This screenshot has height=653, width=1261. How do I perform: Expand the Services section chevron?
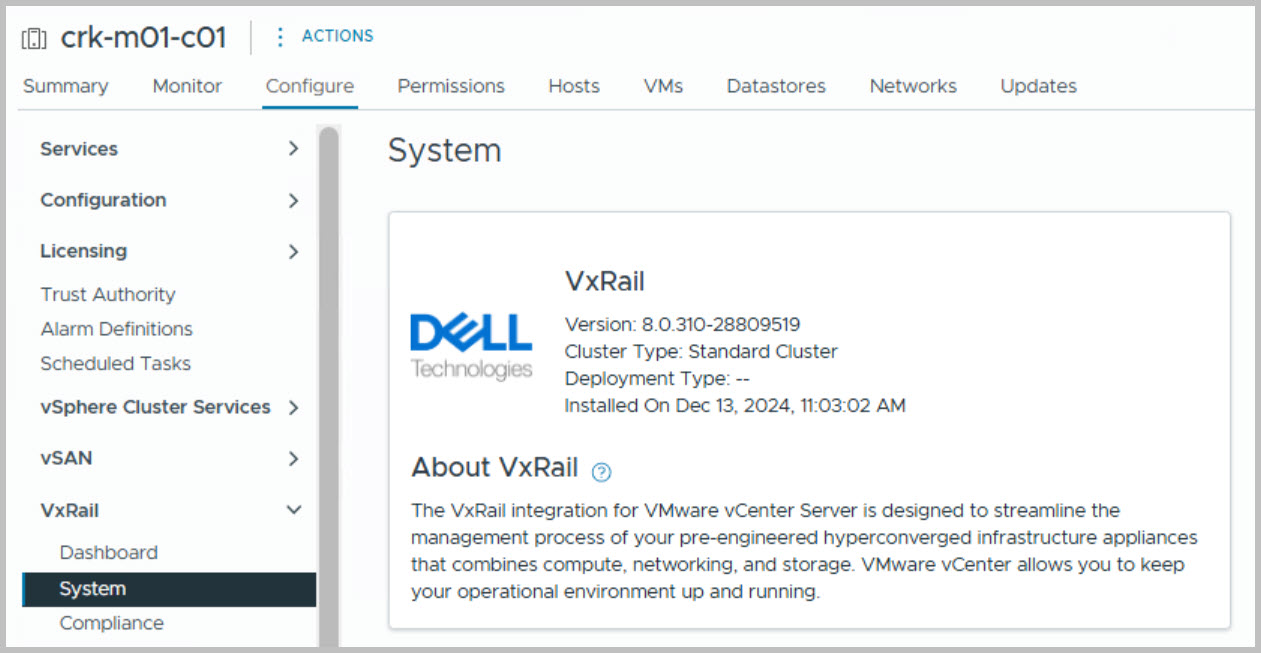point(293,149)
